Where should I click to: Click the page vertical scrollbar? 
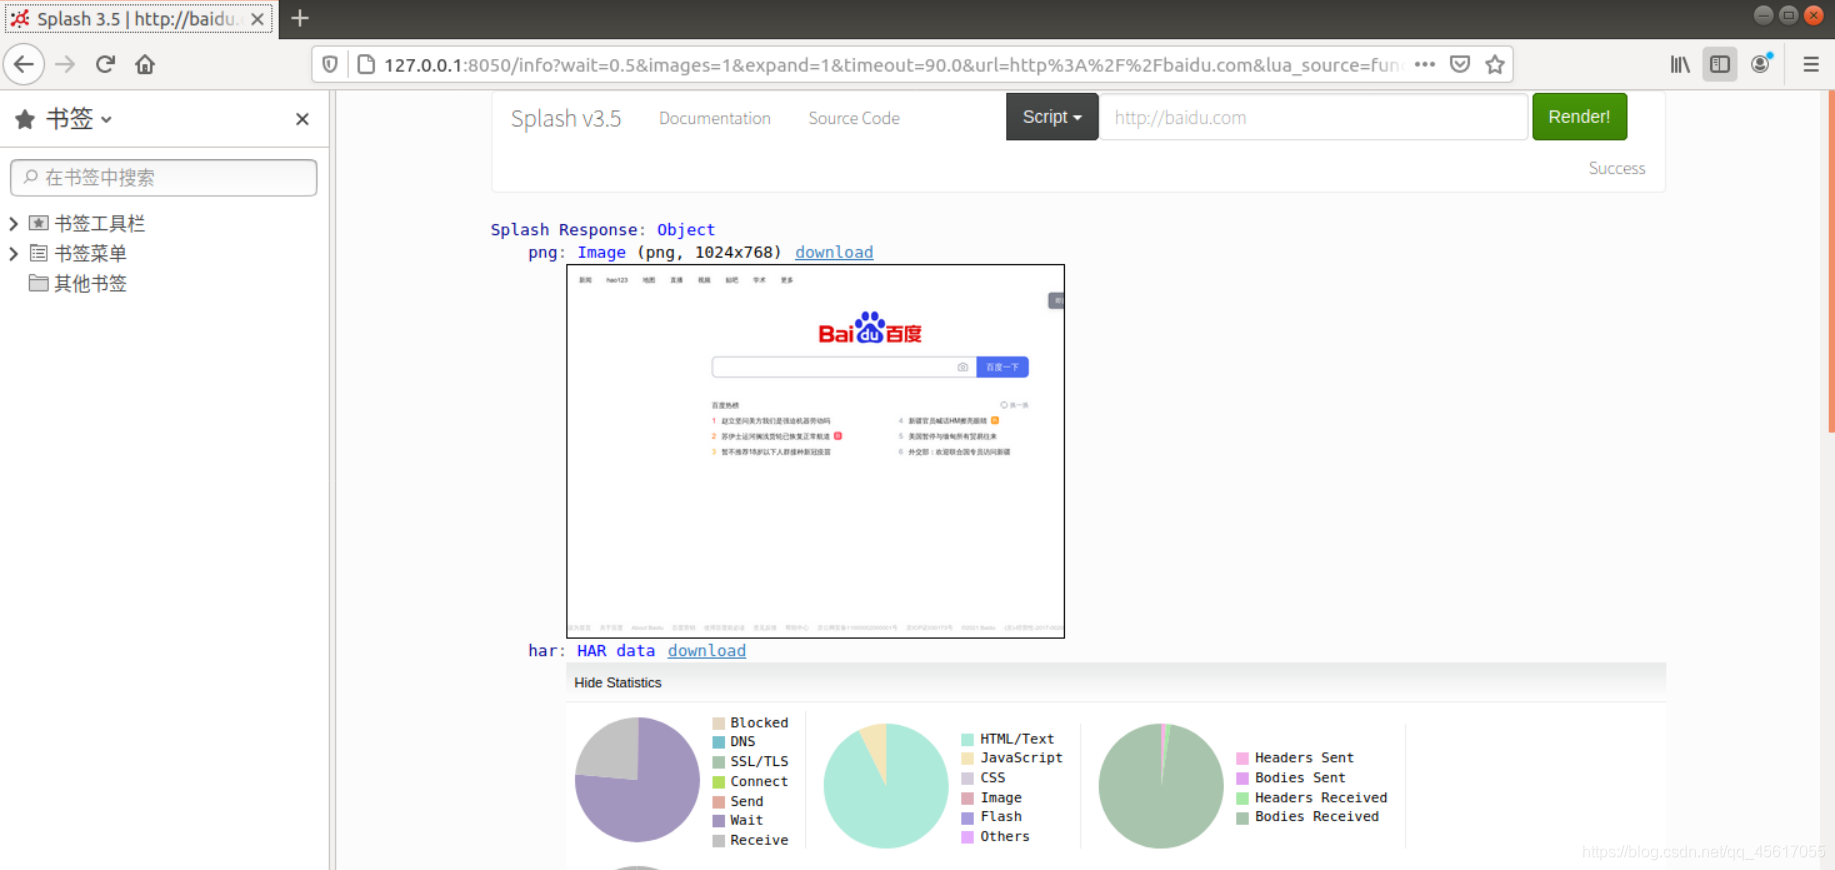click(1831, 261)
